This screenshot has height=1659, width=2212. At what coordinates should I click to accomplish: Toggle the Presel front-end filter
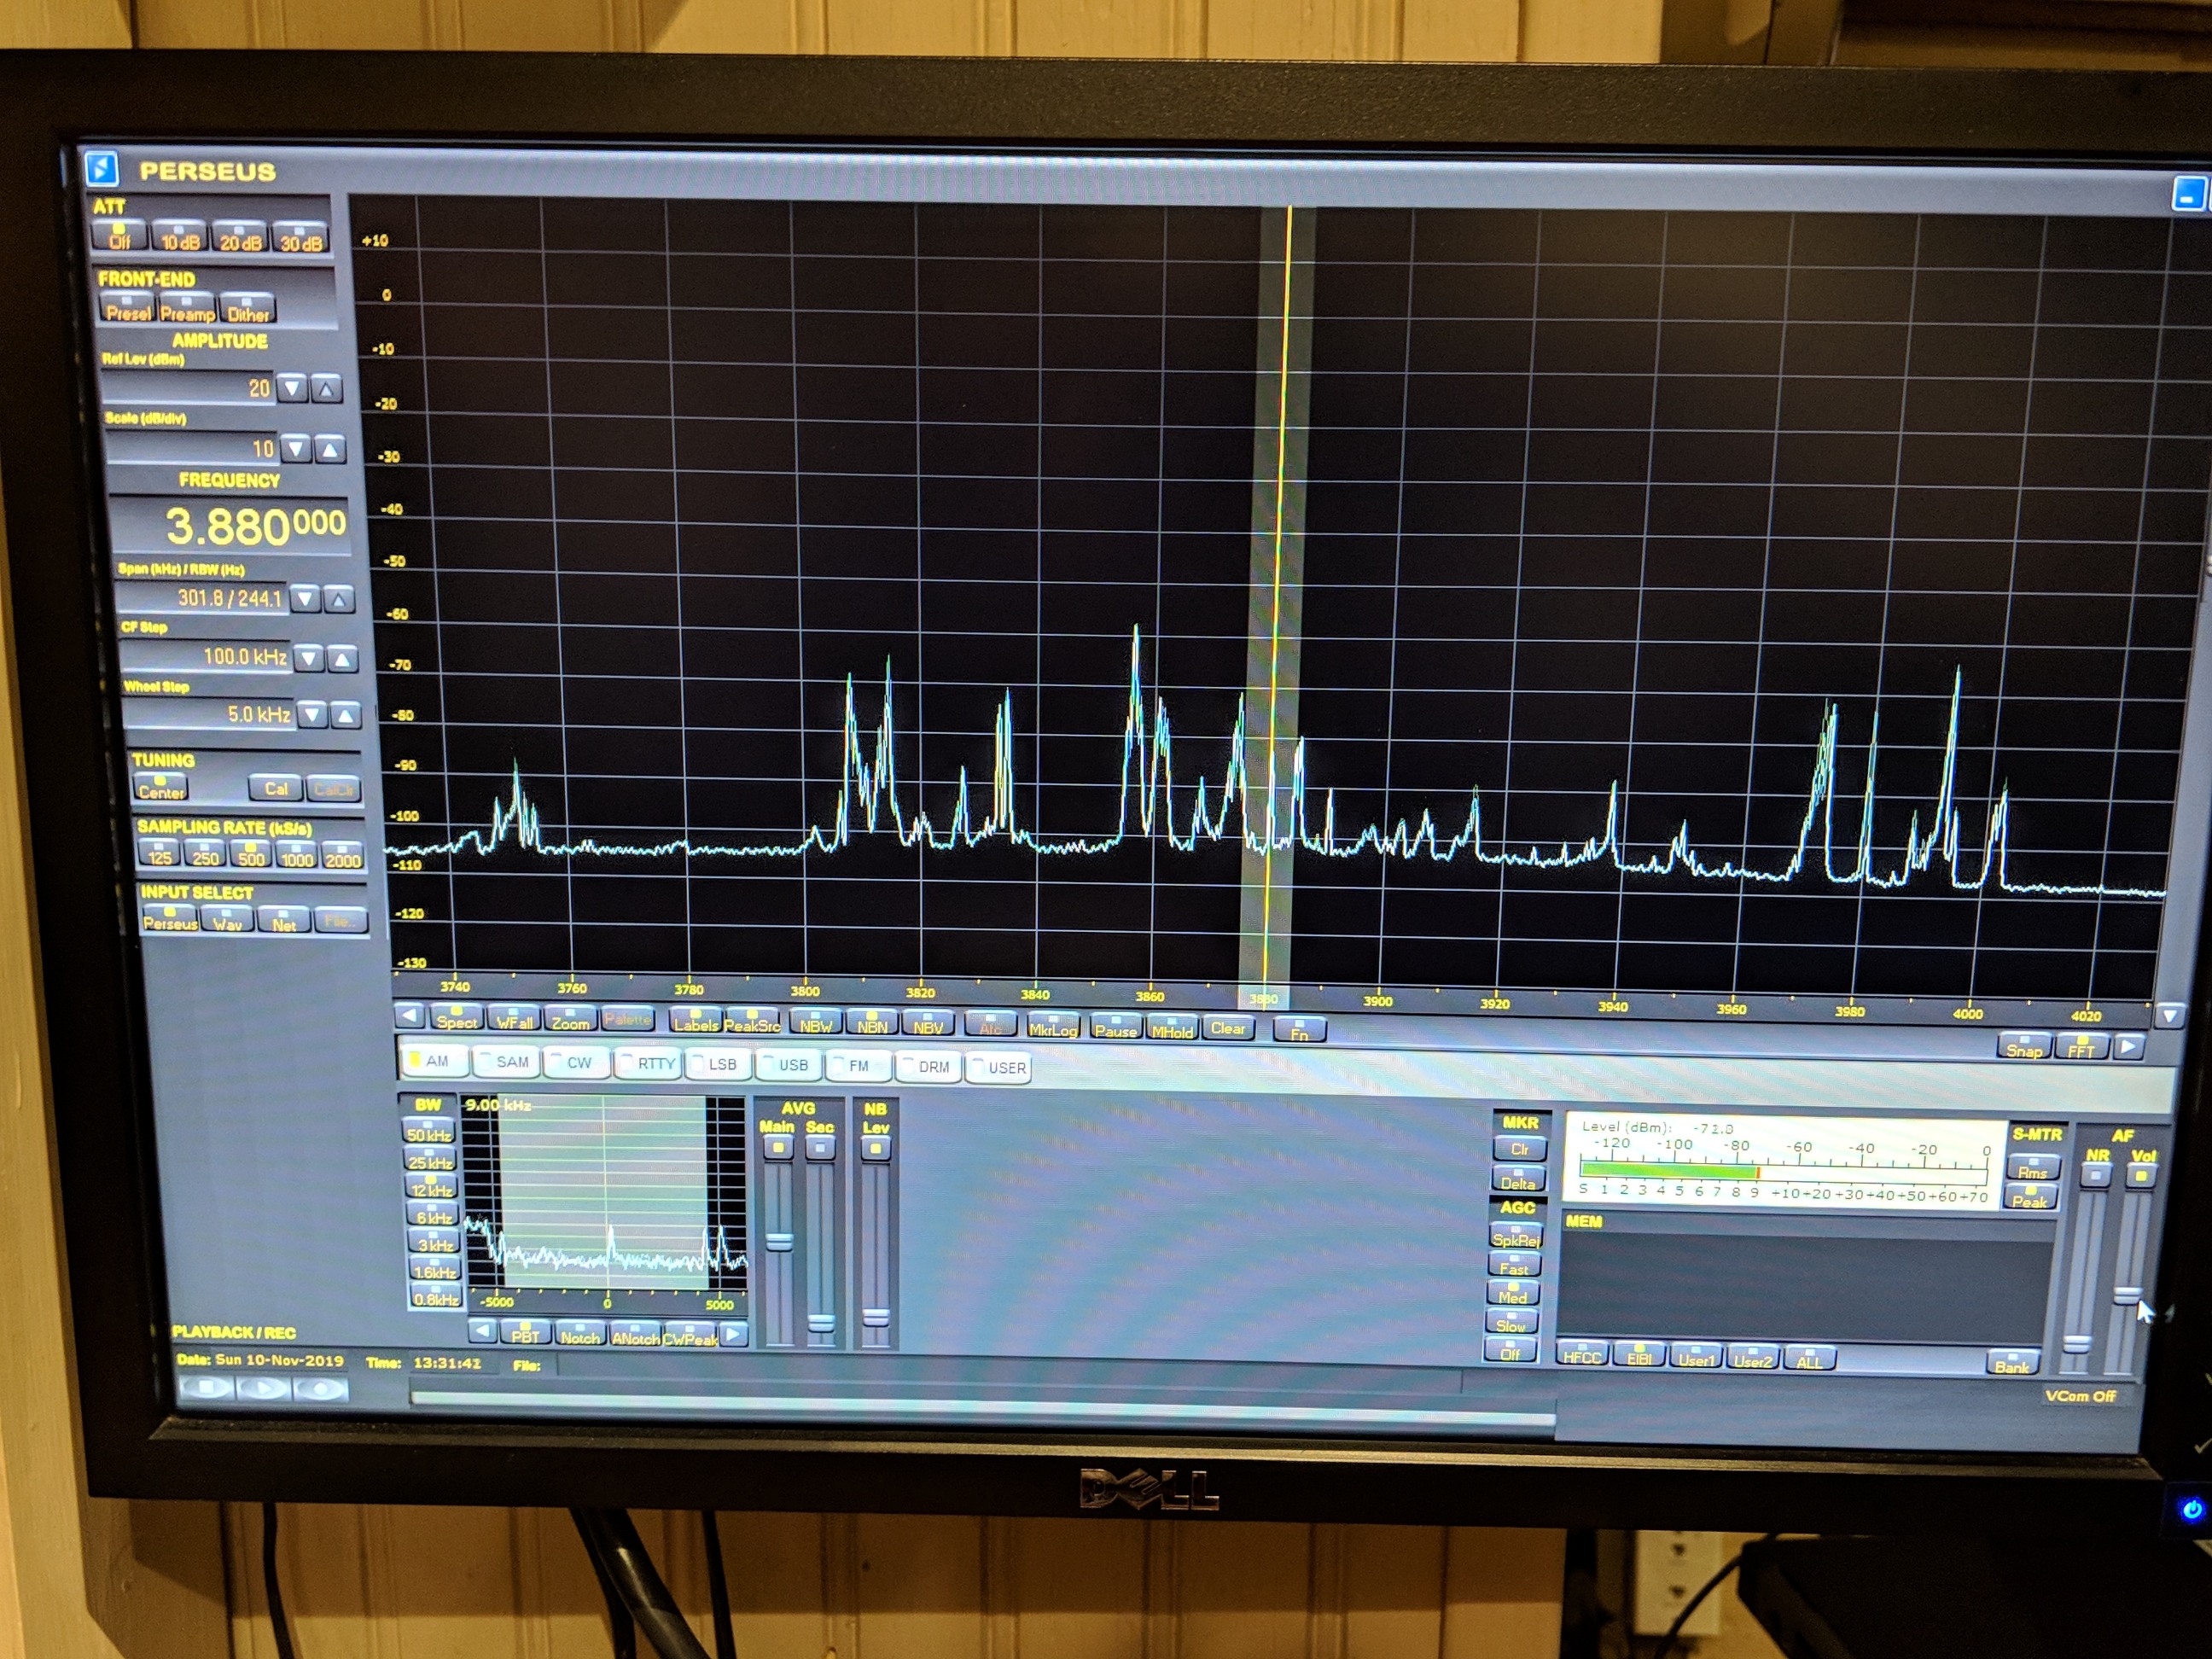tap(128, 308)
